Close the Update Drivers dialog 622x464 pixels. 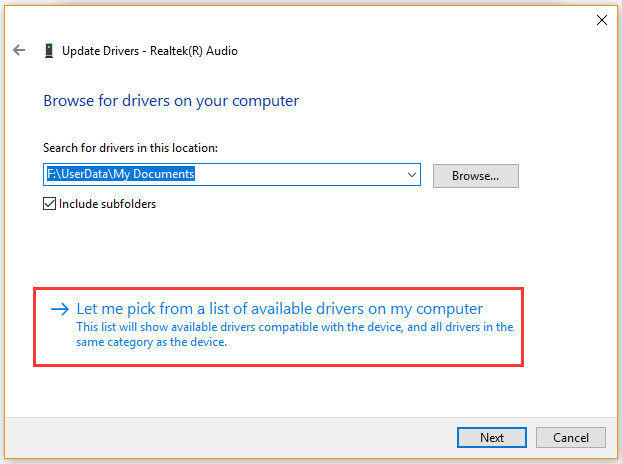(601, 20)
